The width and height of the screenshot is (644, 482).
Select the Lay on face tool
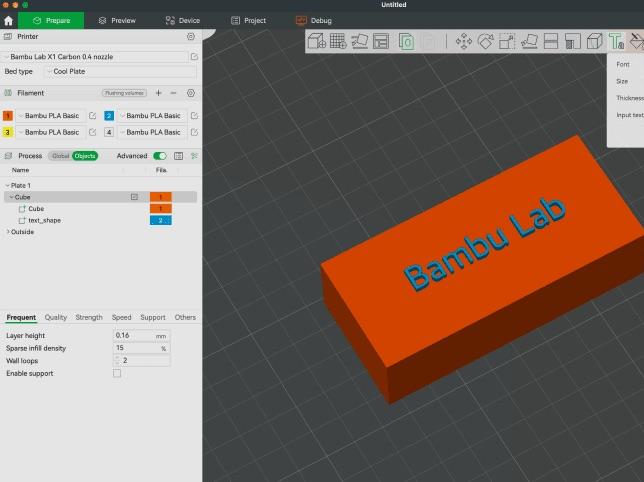pos(529,41)
